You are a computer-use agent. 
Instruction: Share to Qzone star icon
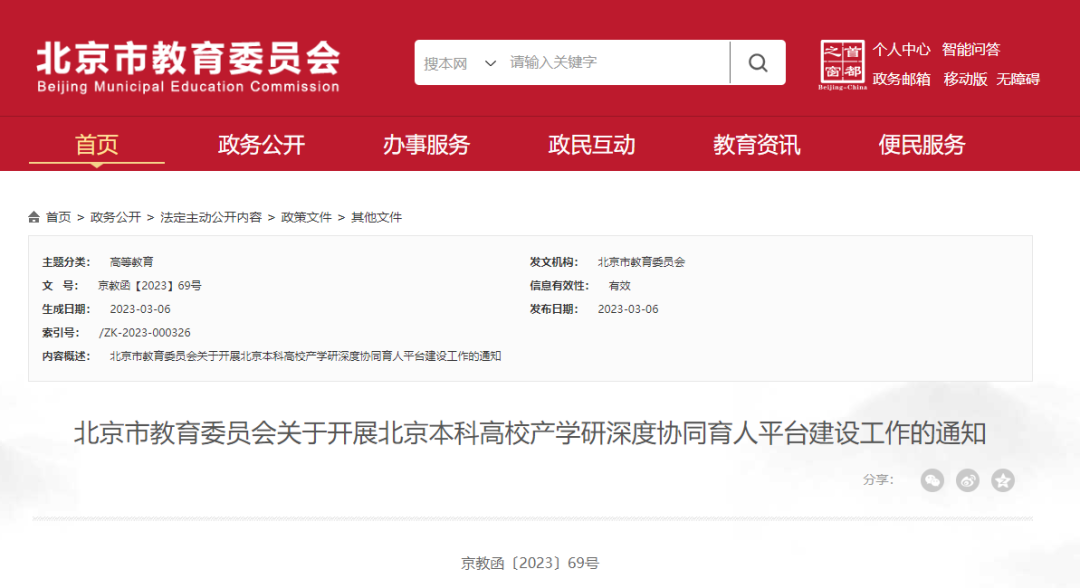coord(1003,480)
